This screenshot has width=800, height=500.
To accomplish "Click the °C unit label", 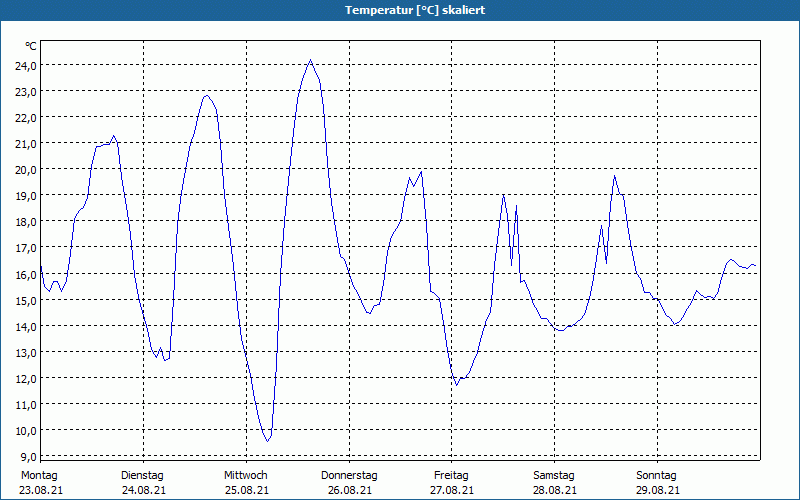I will point(31,46).
